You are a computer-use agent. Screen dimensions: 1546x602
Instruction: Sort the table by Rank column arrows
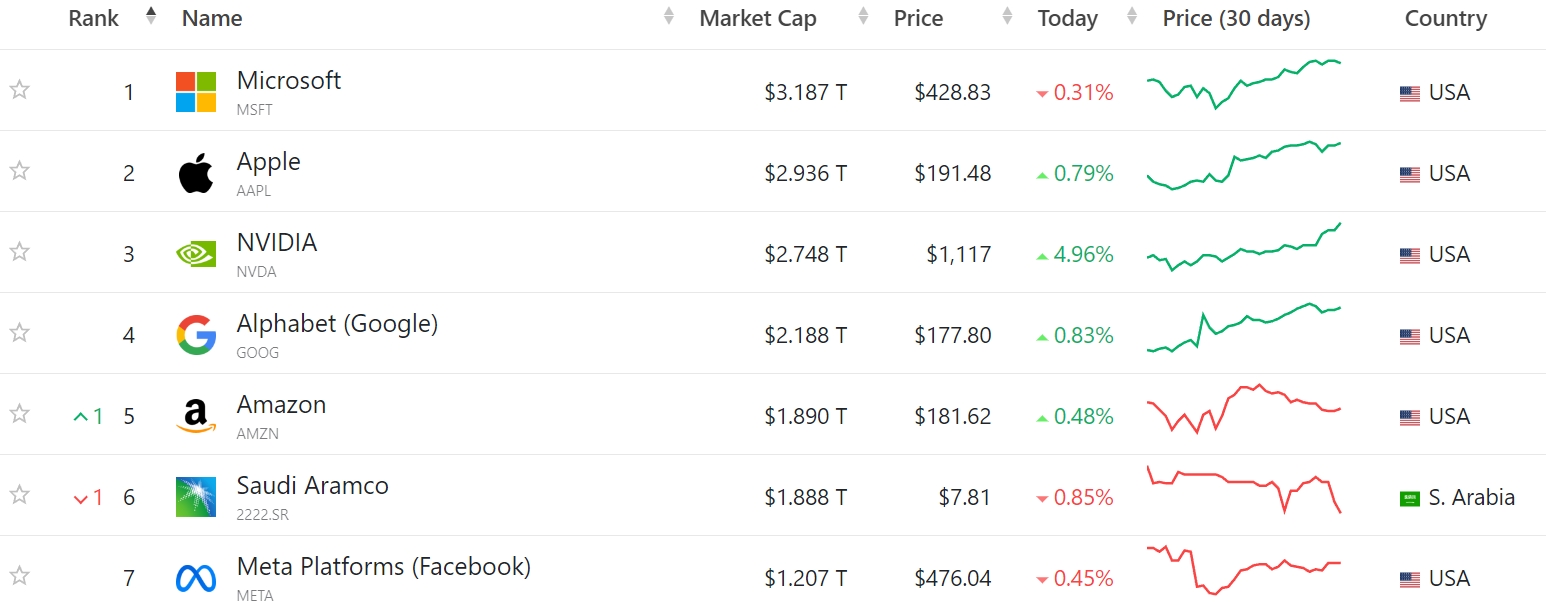pyautogui.click(x=151, y=16)
